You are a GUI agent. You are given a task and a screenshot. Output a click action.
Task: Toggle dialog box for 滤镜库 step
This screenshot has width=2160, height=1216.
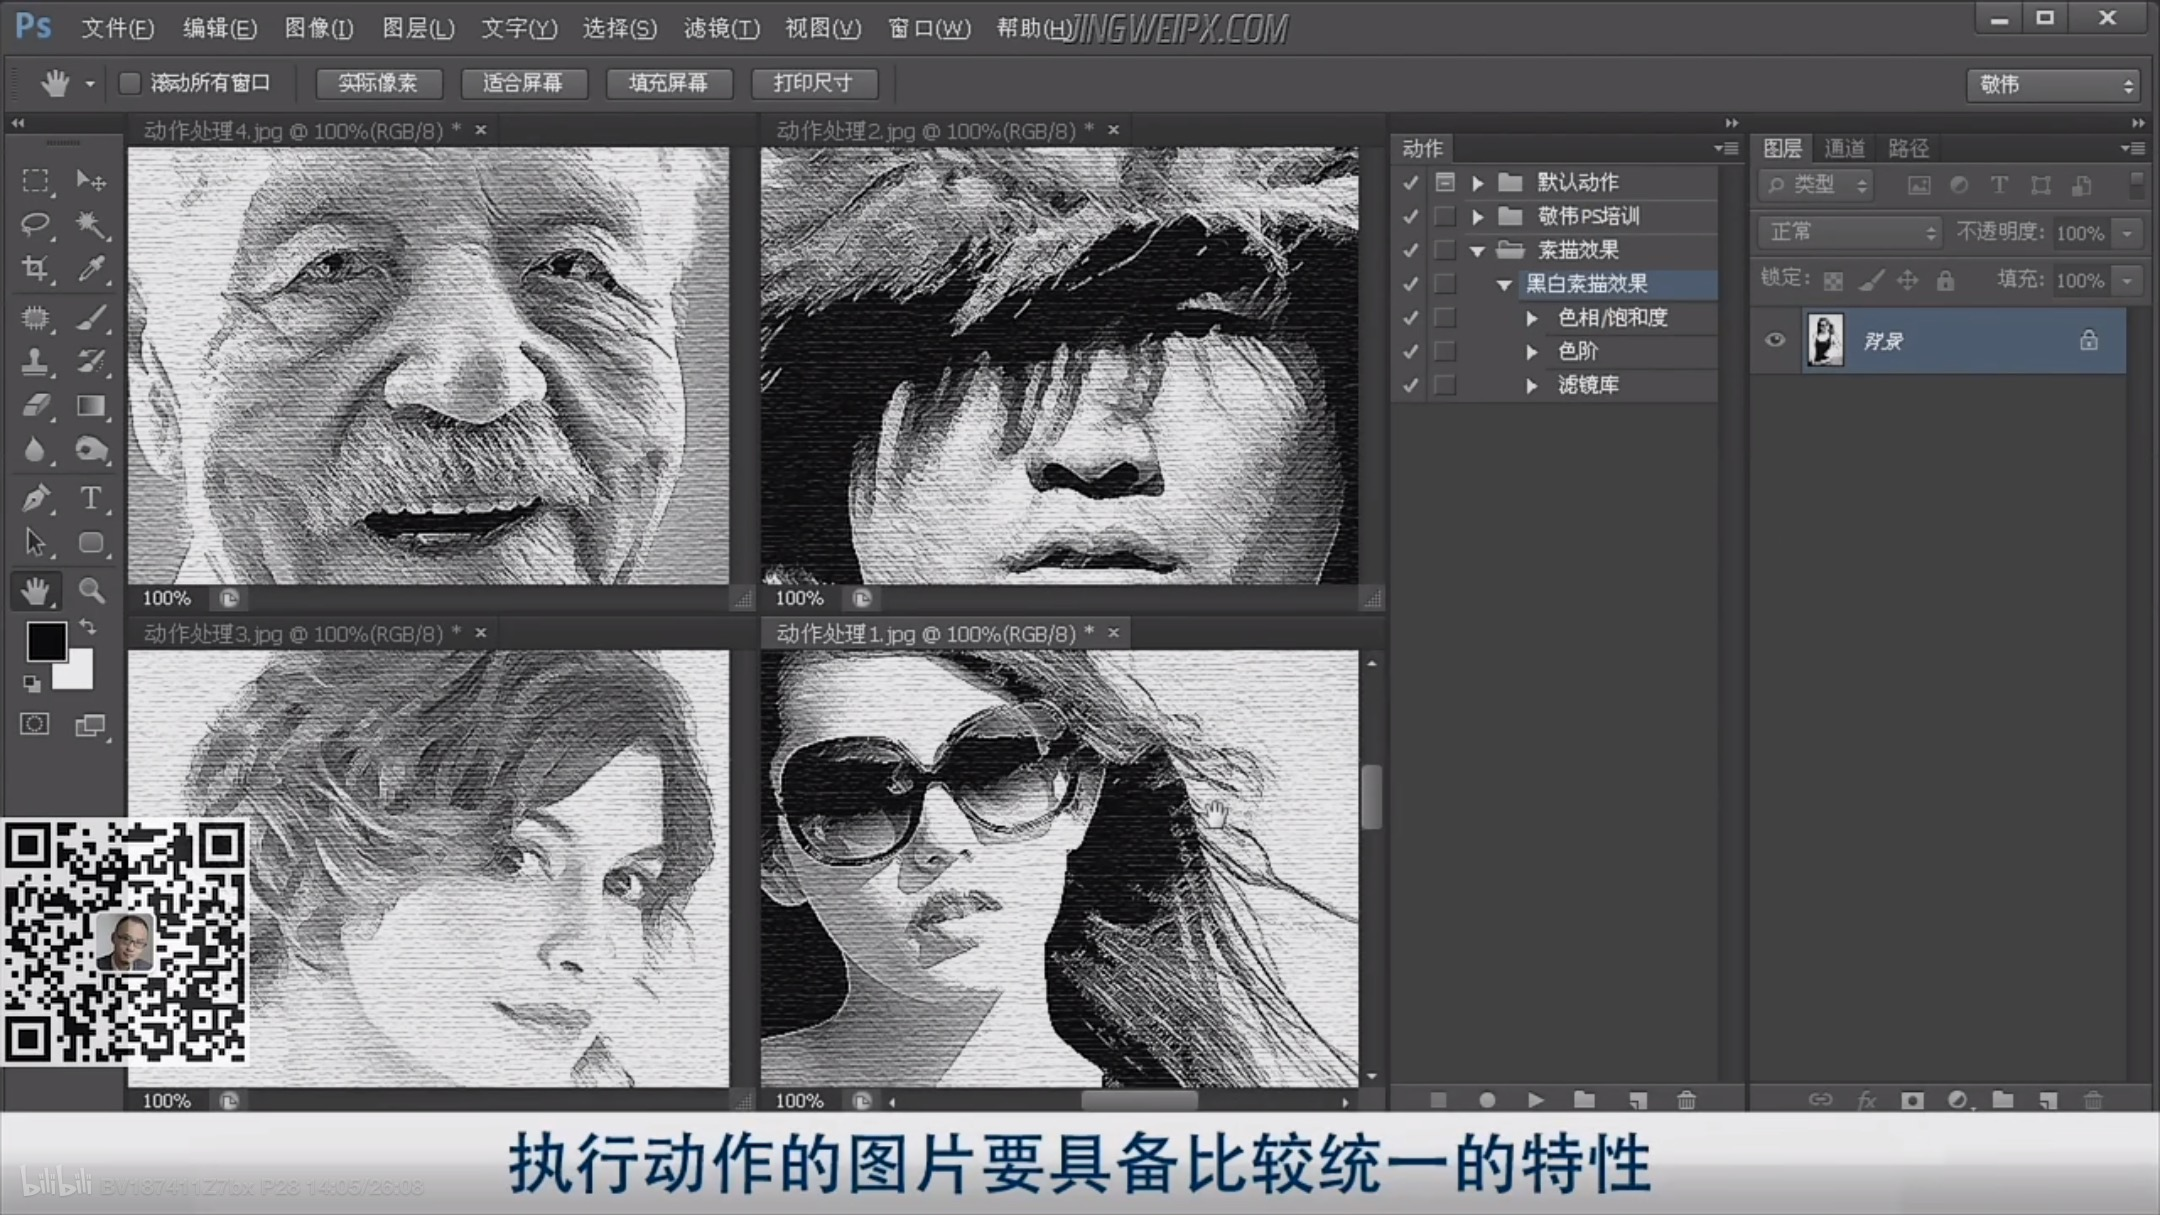pyautogui.click(x=1445, y=385)
